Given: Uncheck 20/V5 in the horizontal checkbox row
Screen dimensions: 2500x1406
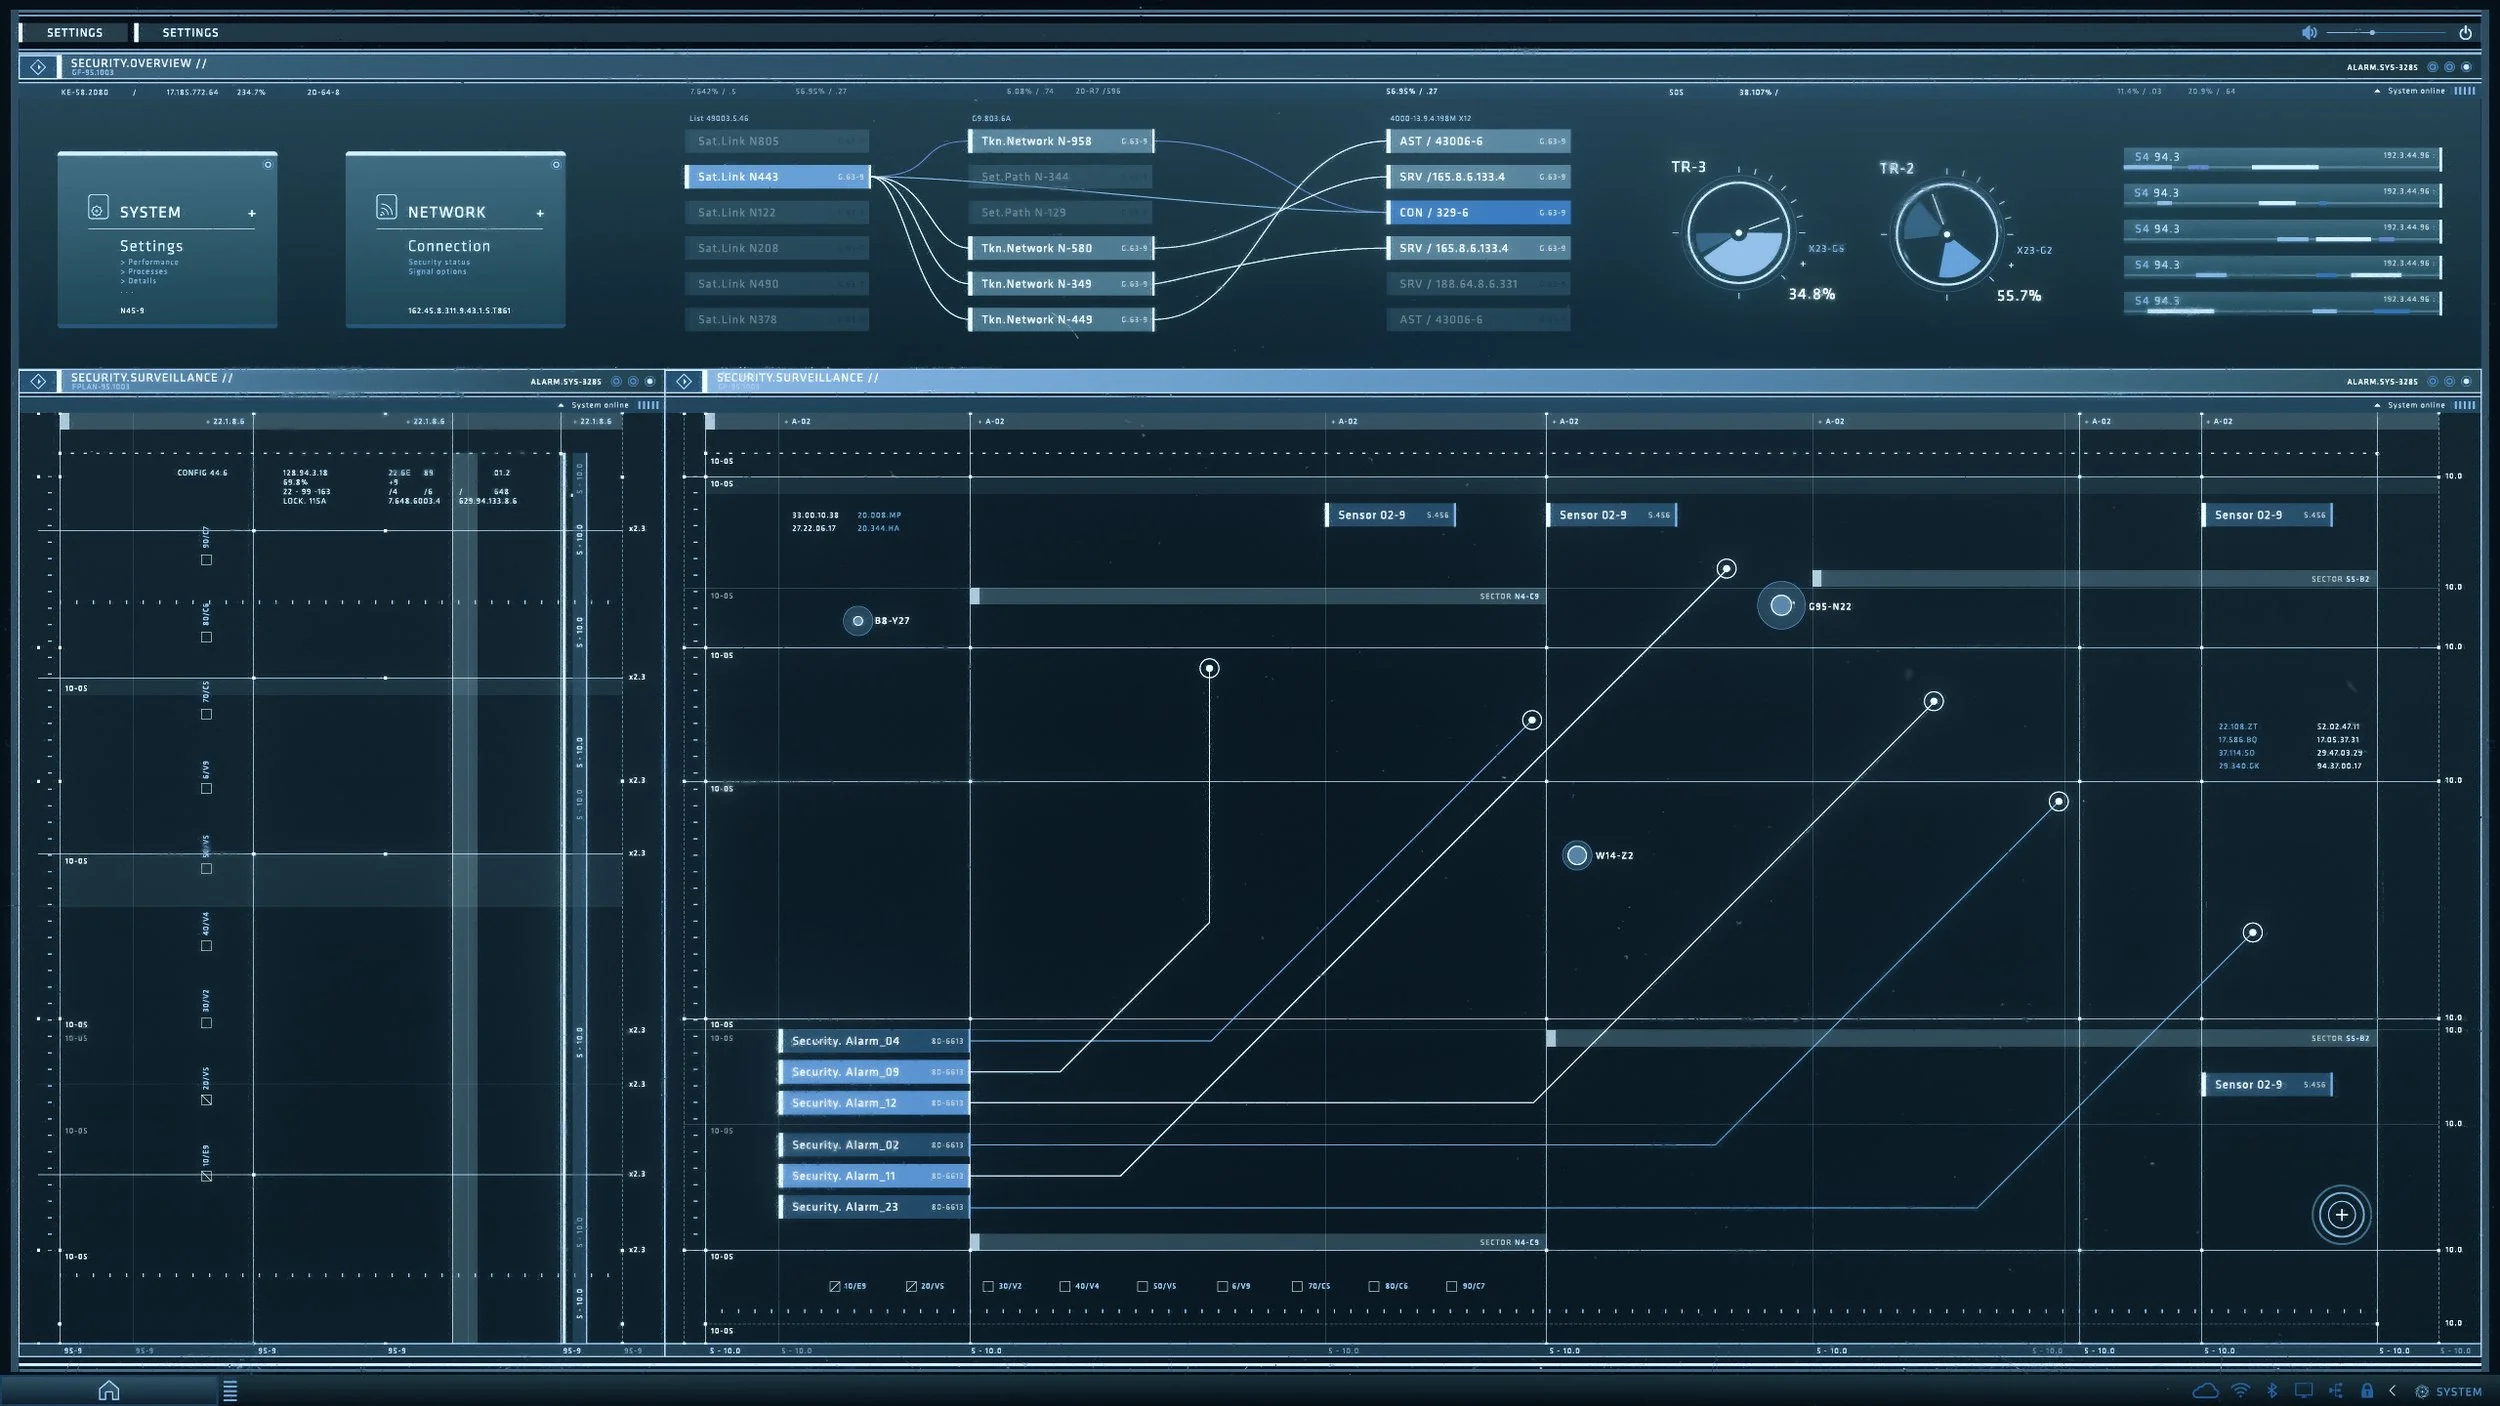Looking at the screenshot, I should (911, 1286).
